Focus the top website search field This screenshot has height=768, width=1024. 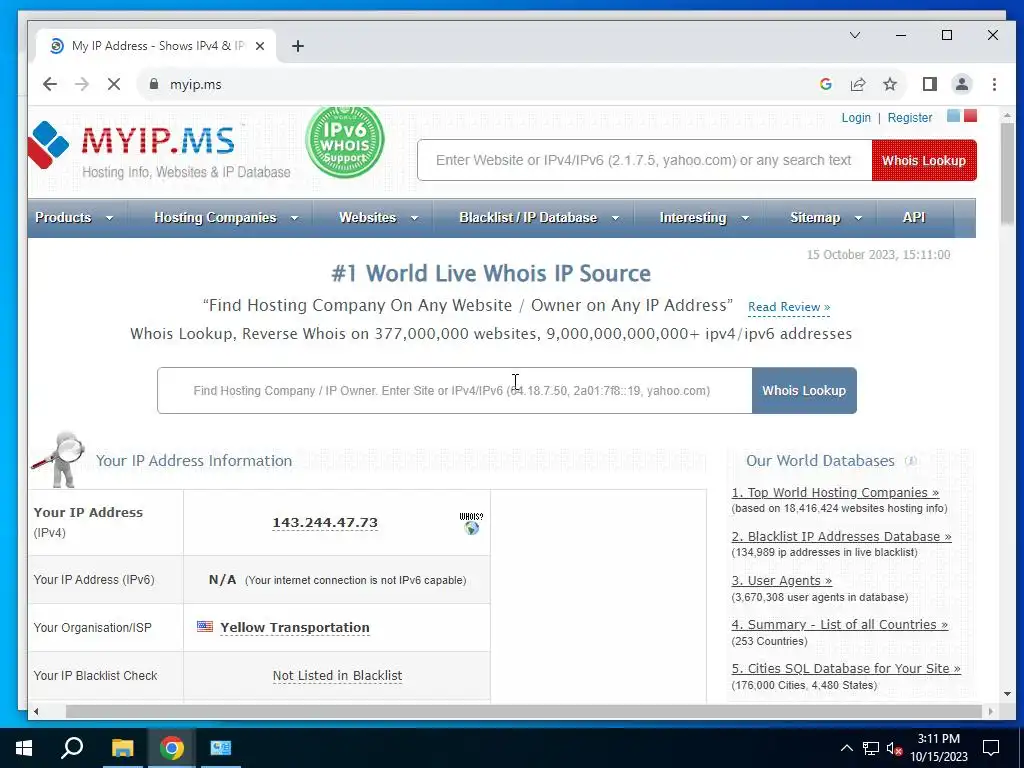[645, 160]
